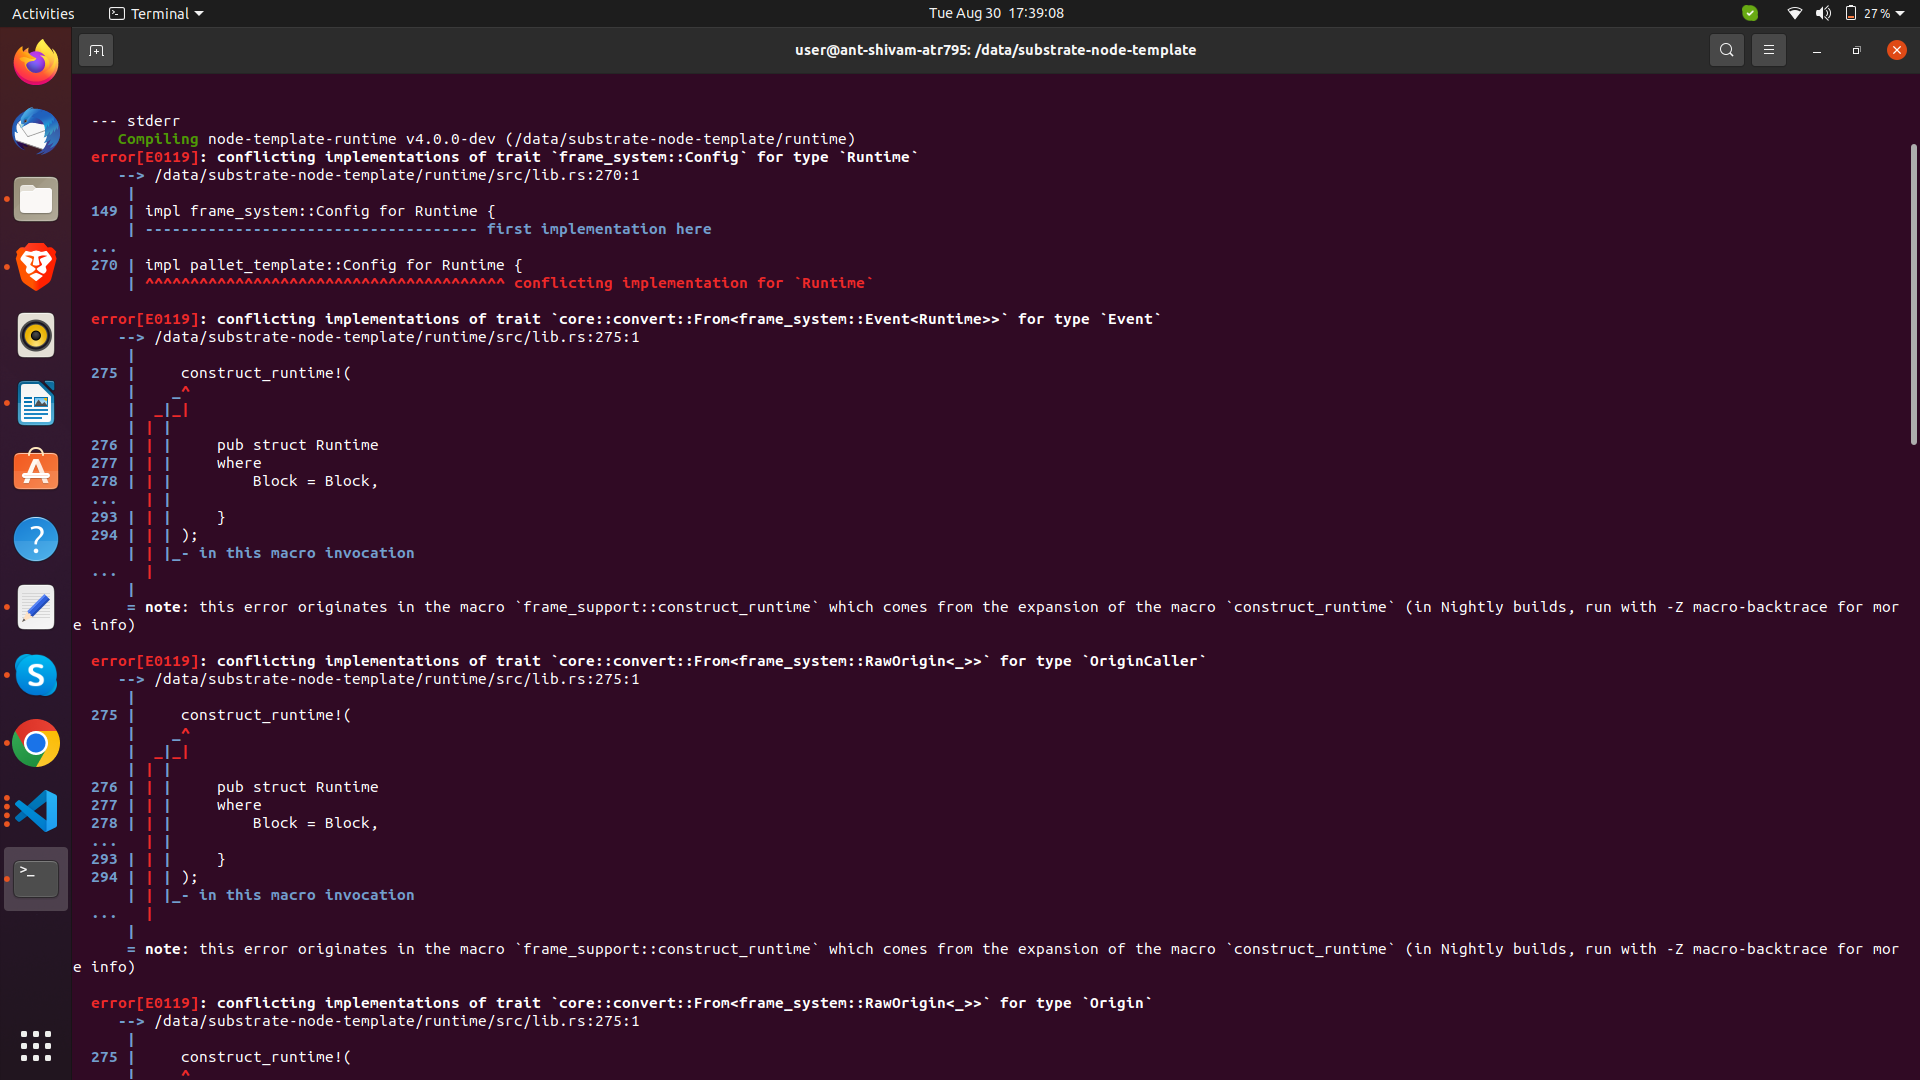The image size is (1920, 1080).
Task: Open the terminal hamburger menu
Action: pos(1768,50)
